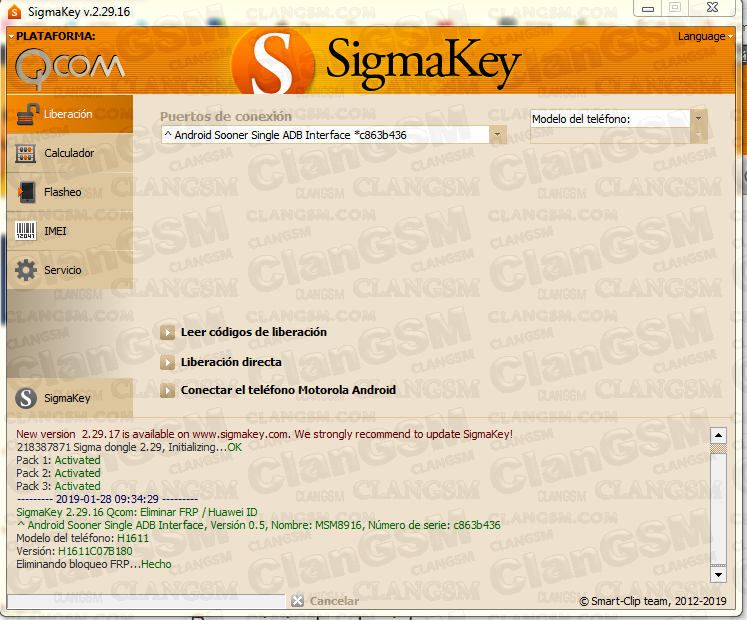
Task: Select the Android Sooner ADB Interface port field
Action: (x=325, y=135)
